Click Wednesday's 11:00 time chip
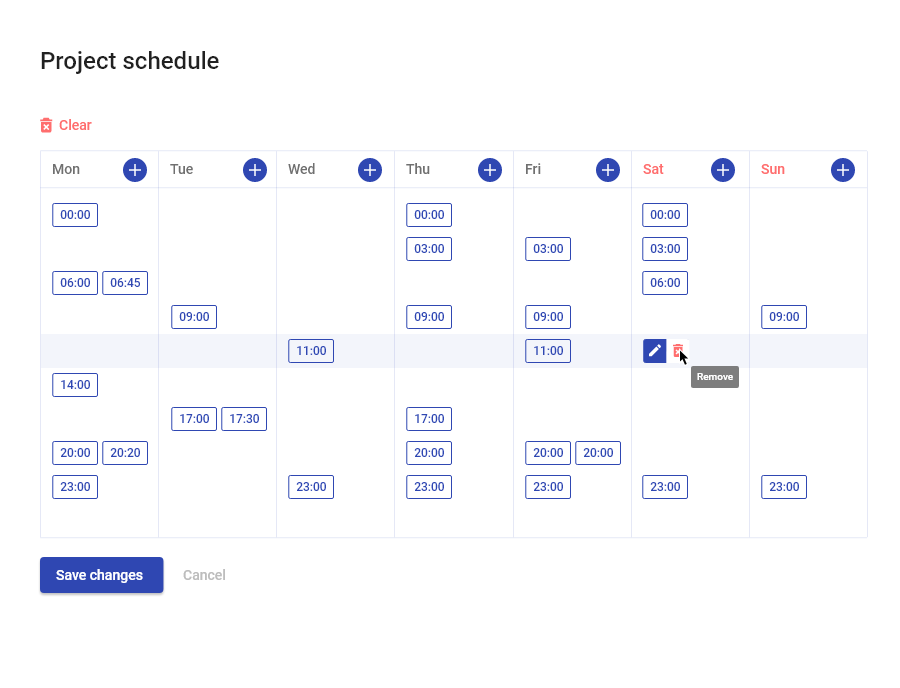Viewport: 900px width, 688px height. coord(311,351)
